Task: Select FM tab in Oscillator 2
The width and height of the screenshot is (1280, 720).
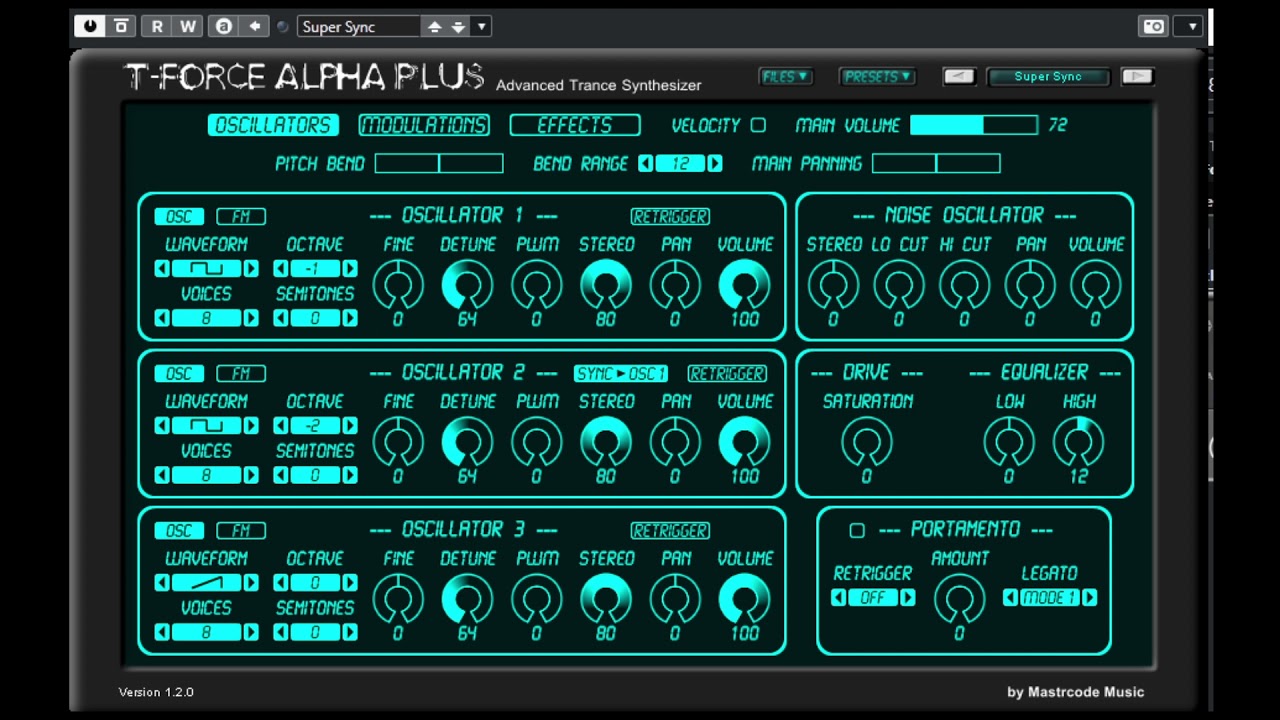Action: point(241,374)
